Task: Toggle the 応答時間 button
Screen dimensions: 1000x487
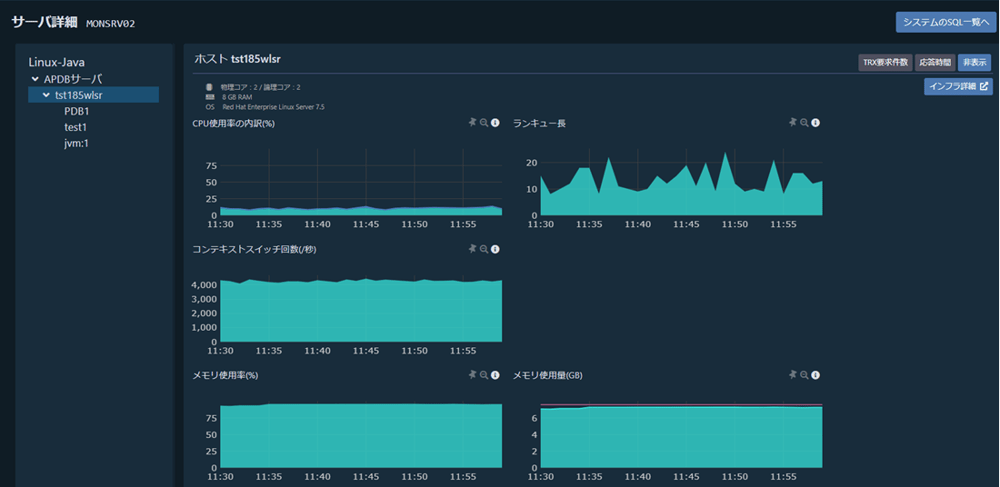Action: pyautogui.click(x=935, y=62)
